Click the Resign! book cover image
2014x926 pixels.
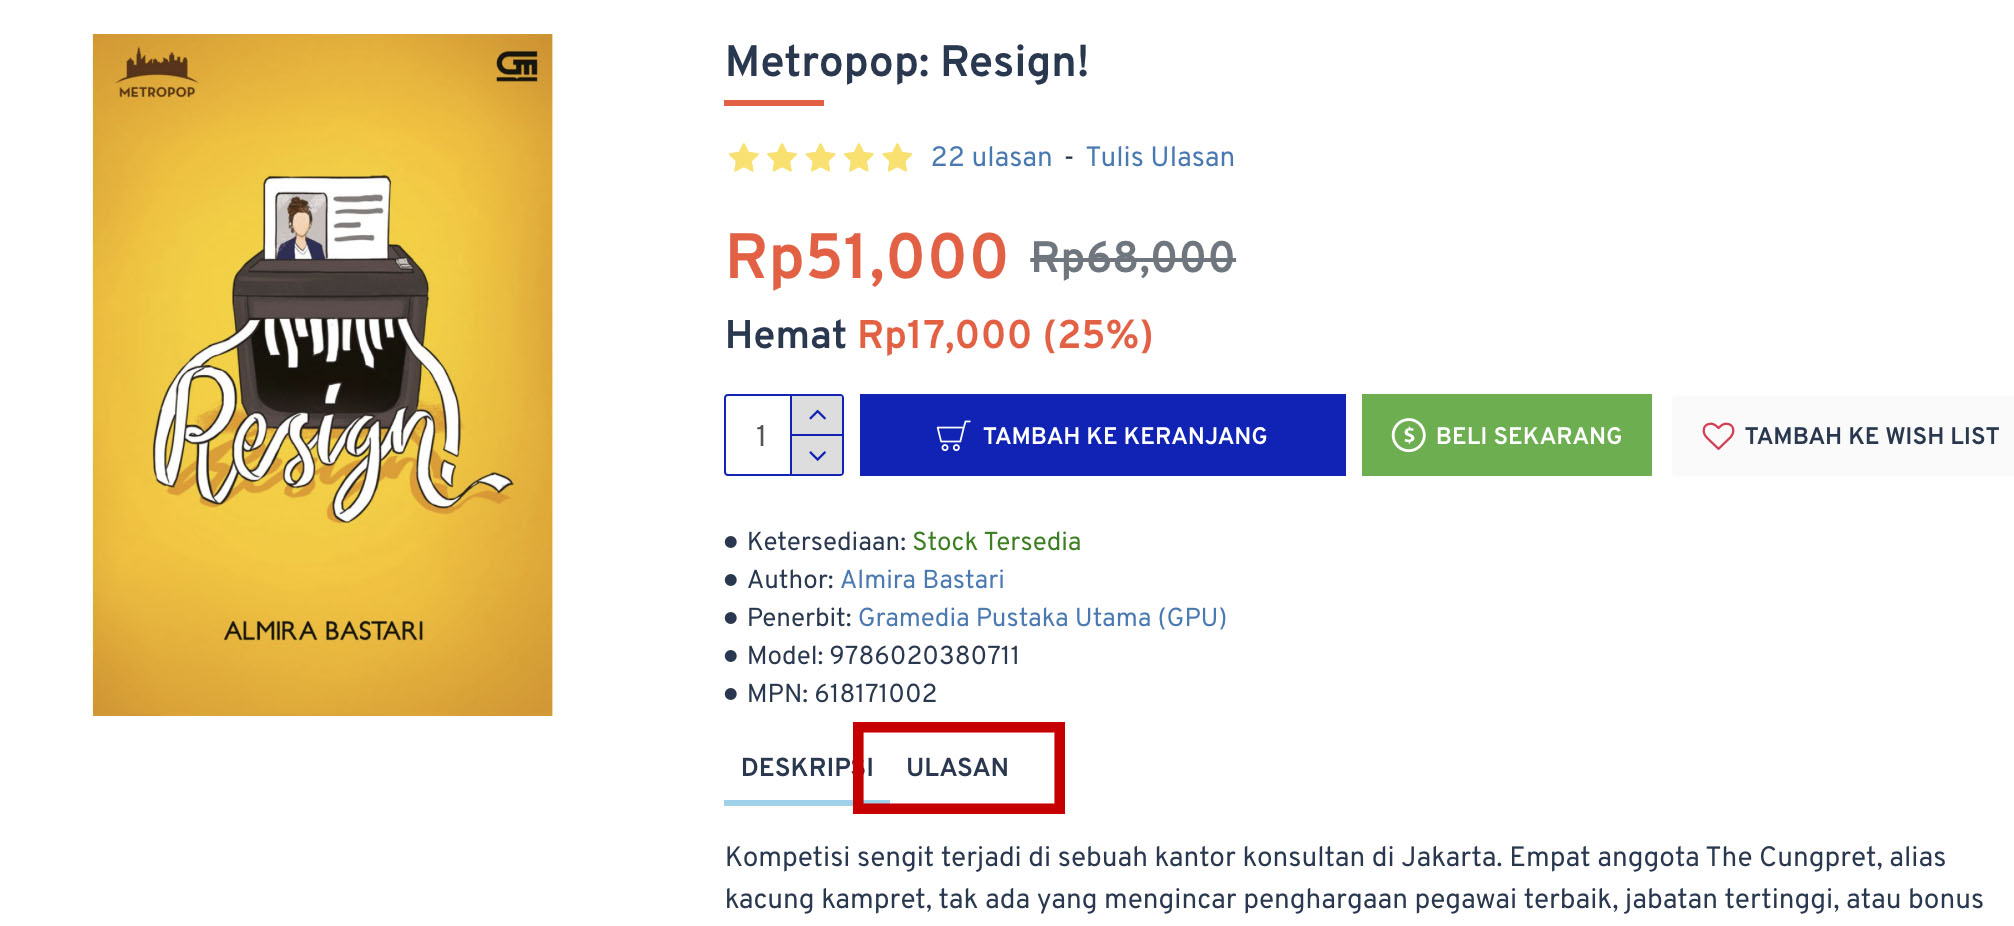[x=323, y=375]
